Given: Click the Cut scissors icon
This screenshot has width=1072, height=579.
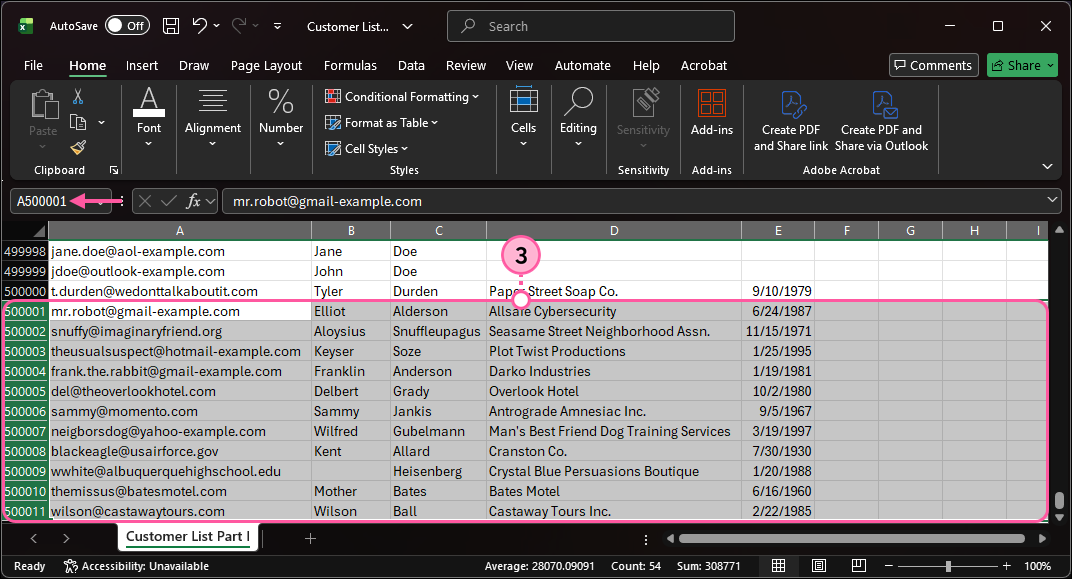Looking at the screenshot, I should pyautogui.click(x=78, y=96).
